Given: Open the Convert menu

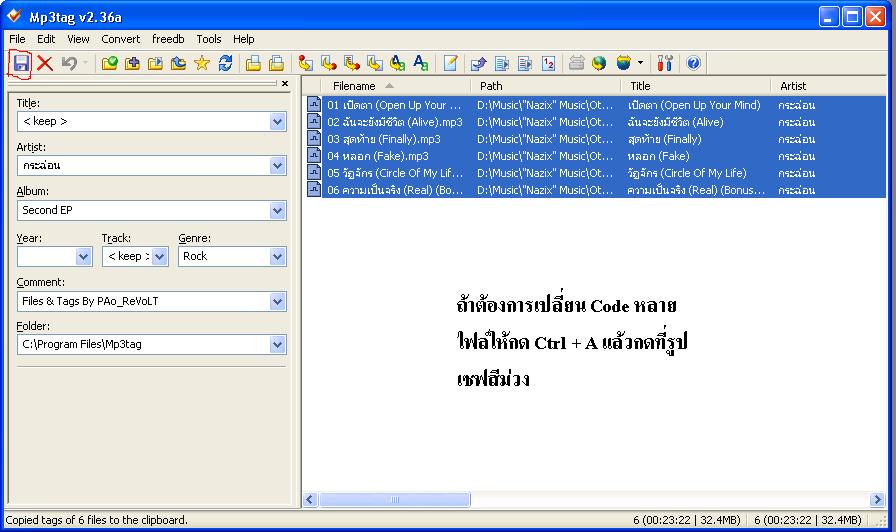Looking at the screenshot, I should point(121,39).
